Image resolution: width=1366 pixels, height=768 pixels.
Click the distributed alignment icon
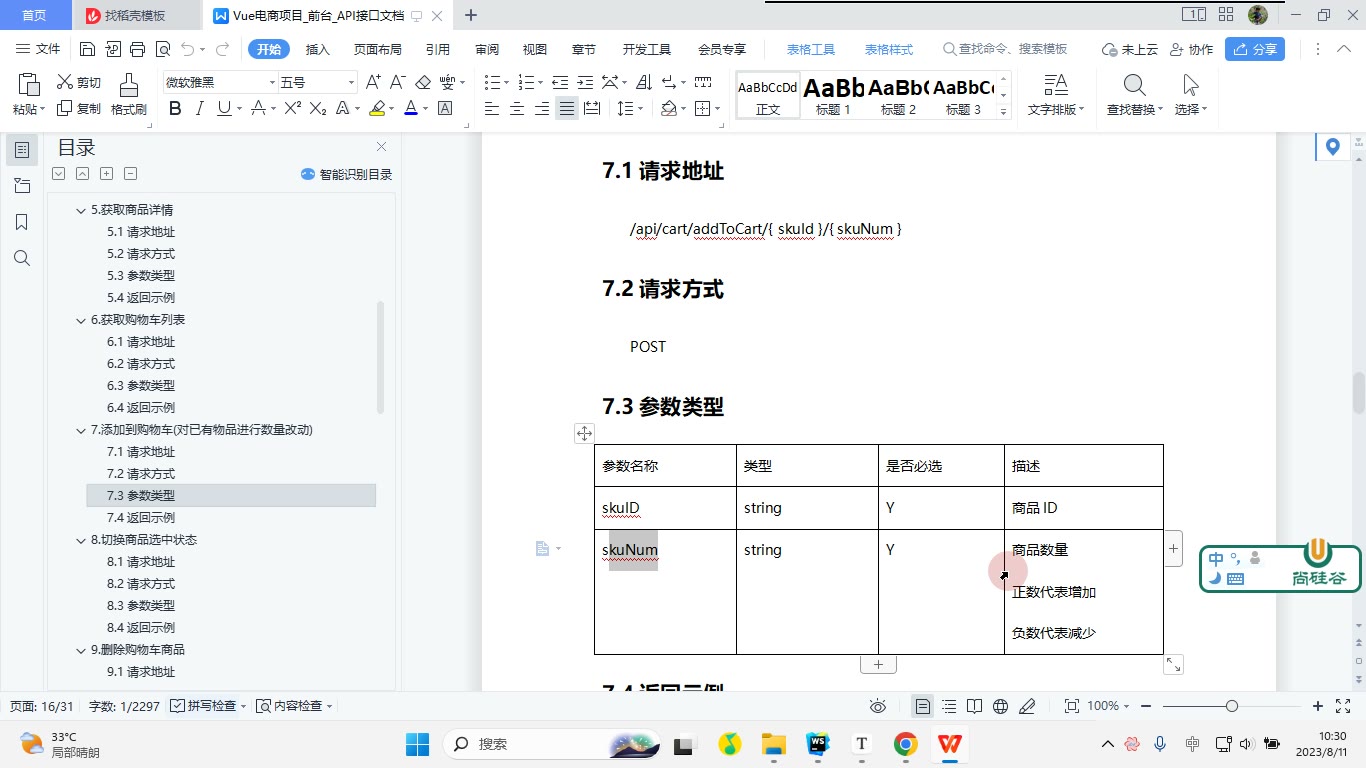(x=592, y=108)
